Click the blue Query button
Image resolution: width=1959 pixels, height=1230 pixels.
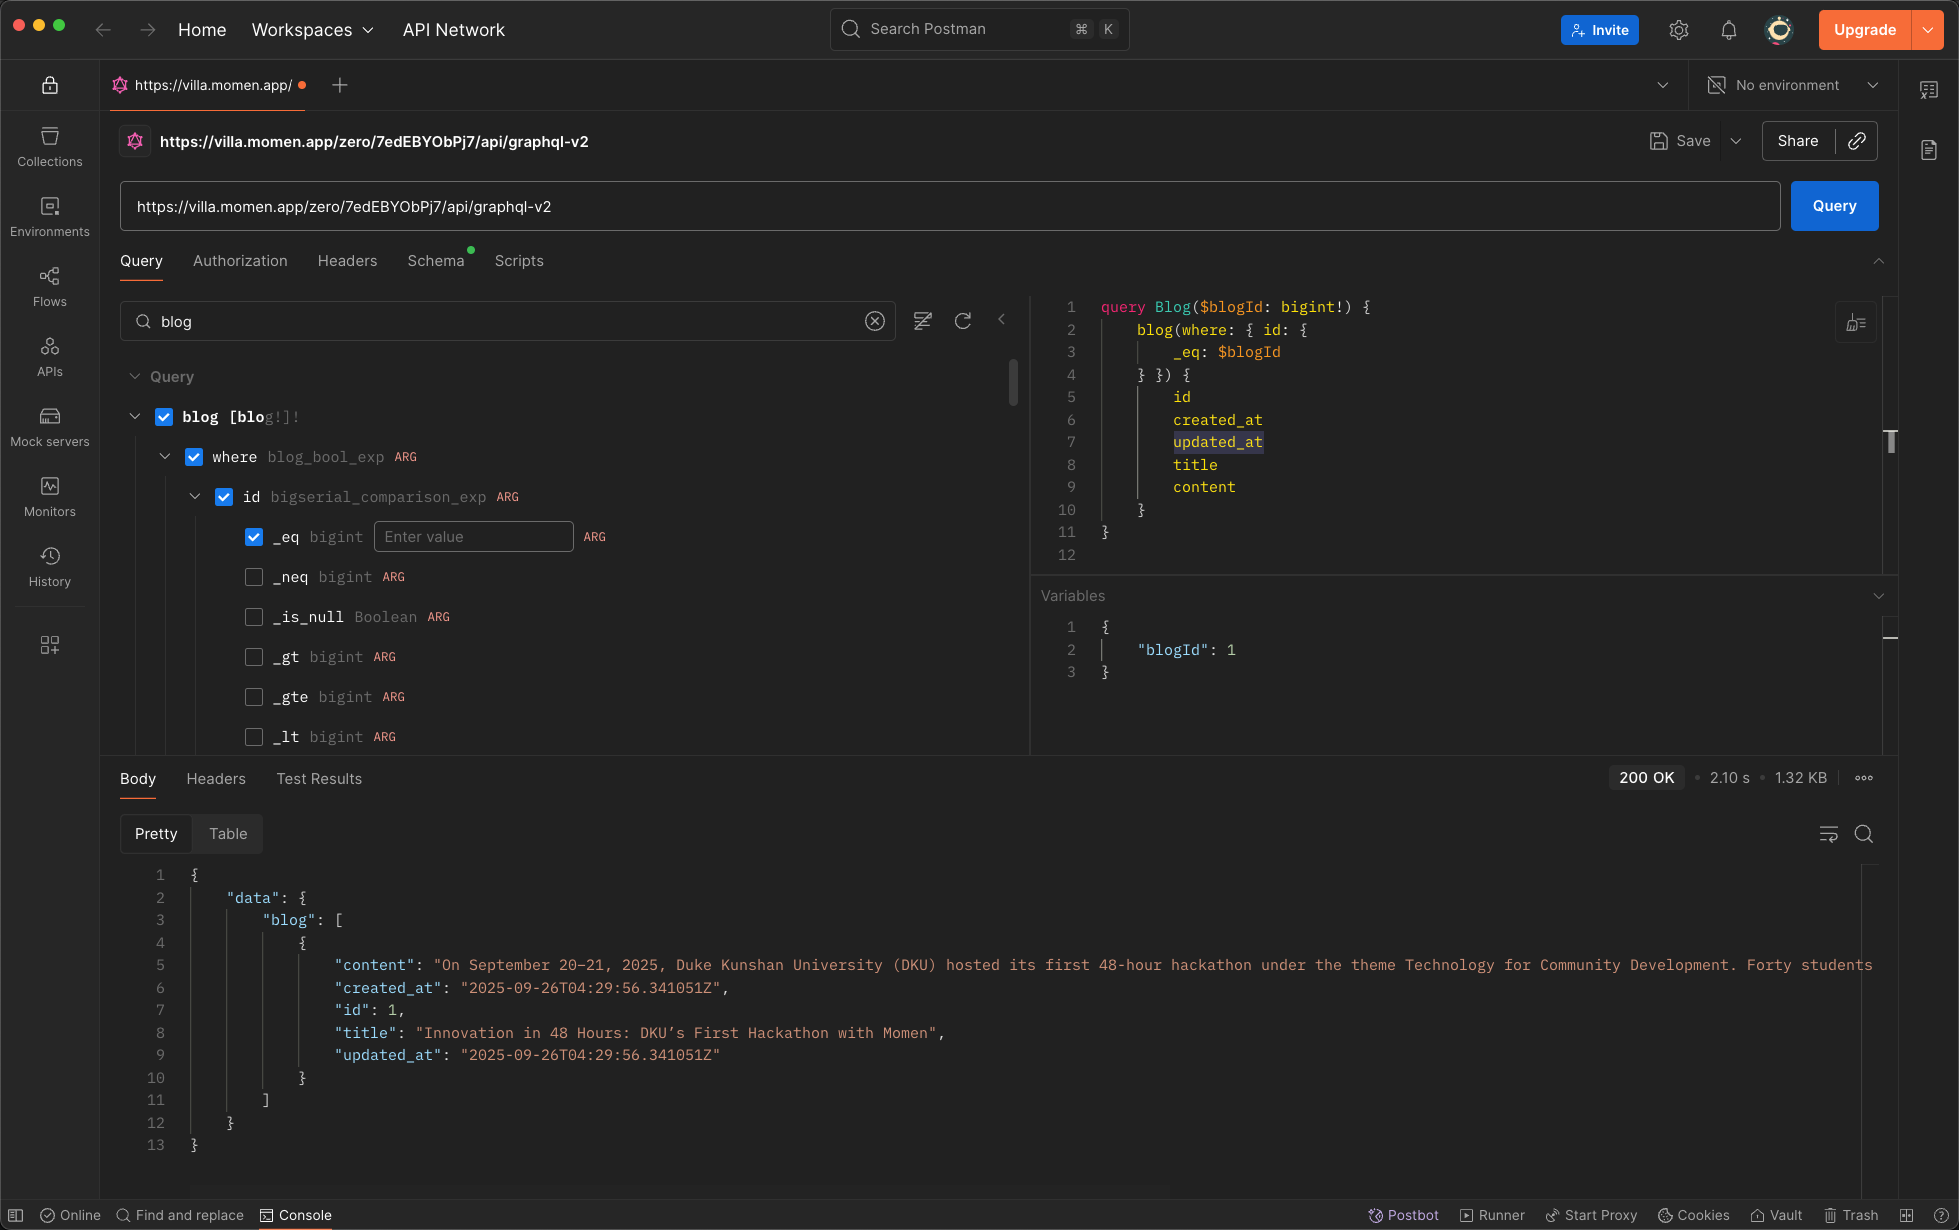point(1834,206)
